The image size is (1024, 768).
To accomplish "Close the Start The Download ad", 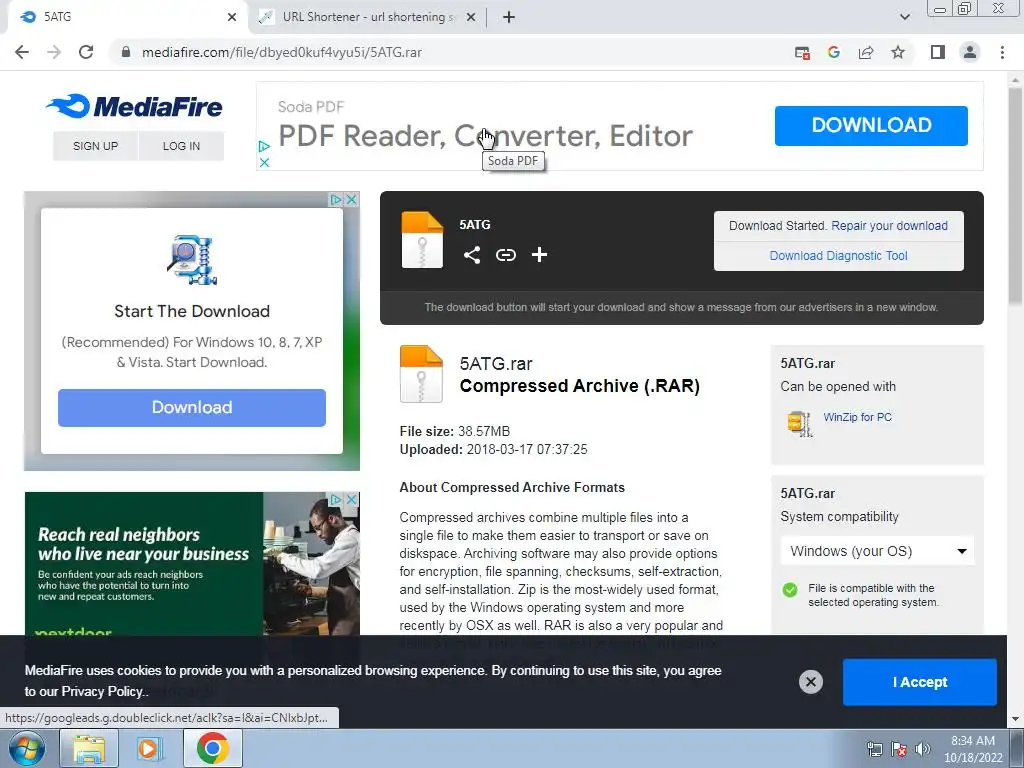I will coord(351,199).
